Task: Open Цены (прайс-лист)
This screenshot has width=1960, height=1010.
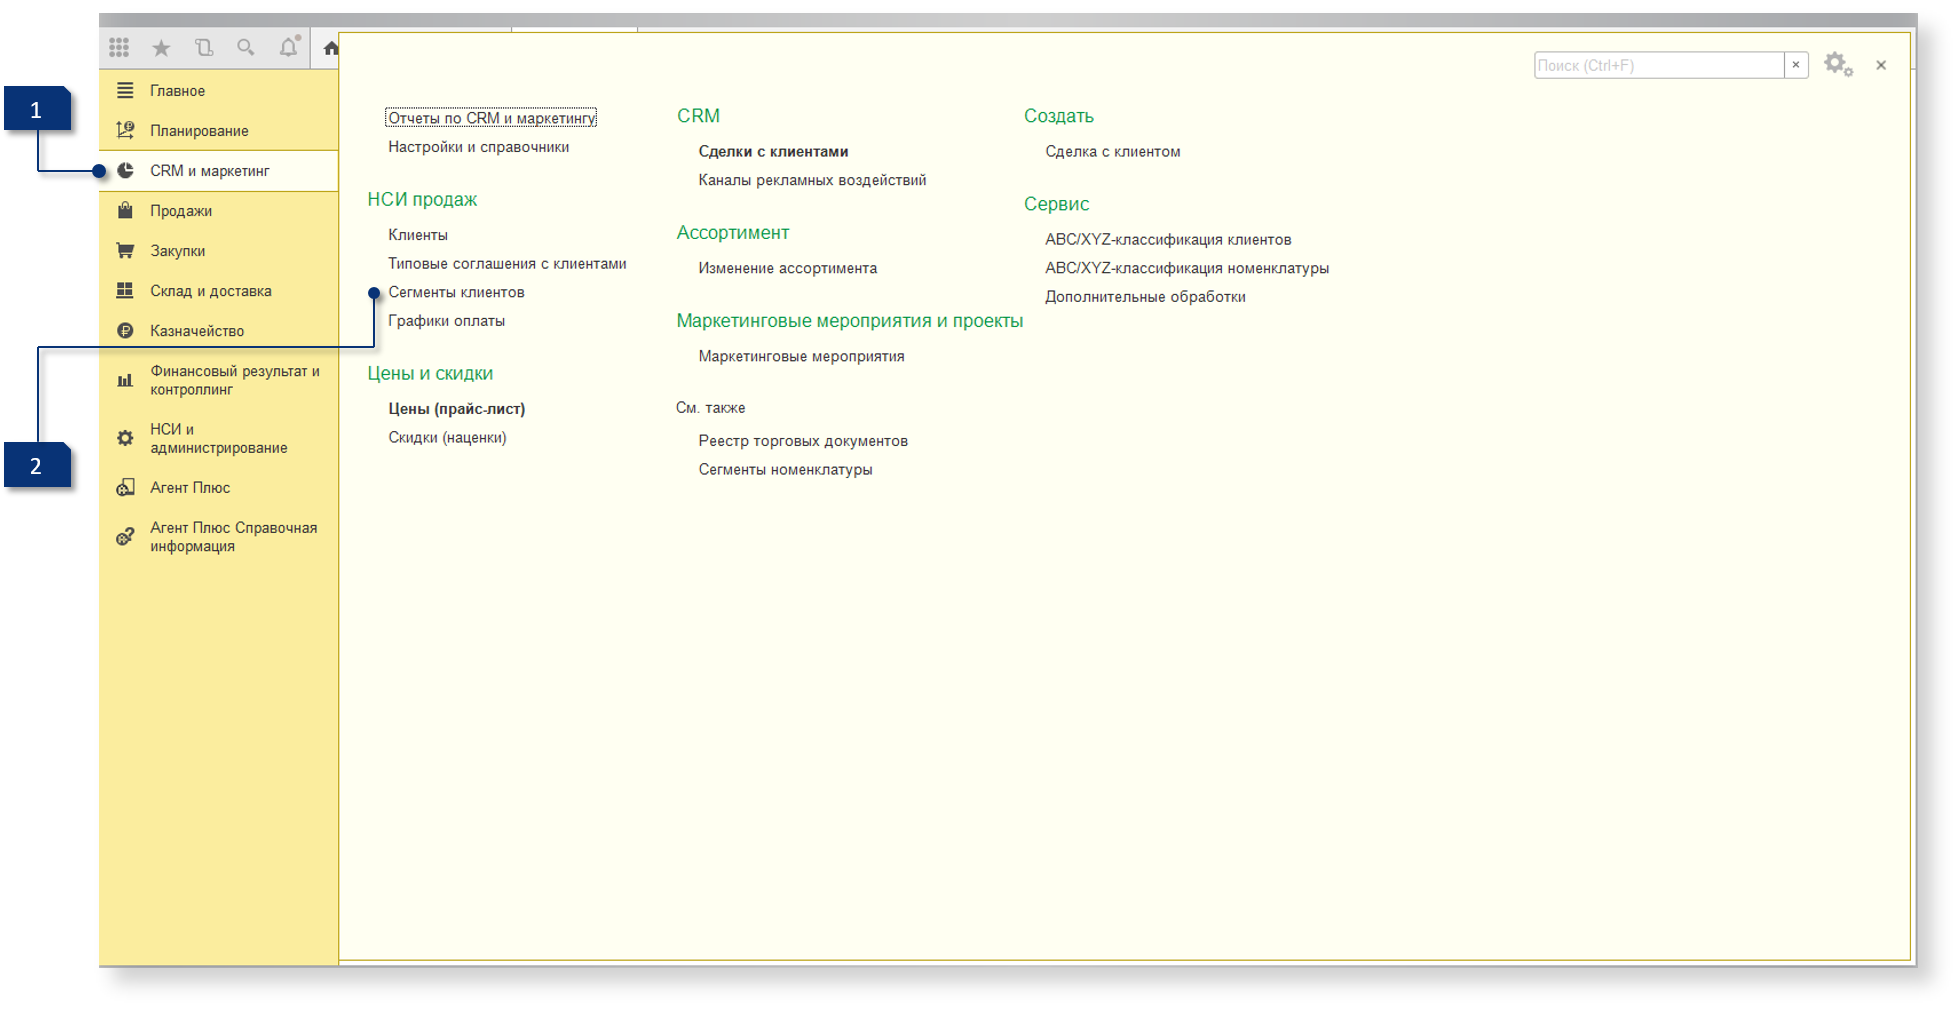Action: (456, 409)
